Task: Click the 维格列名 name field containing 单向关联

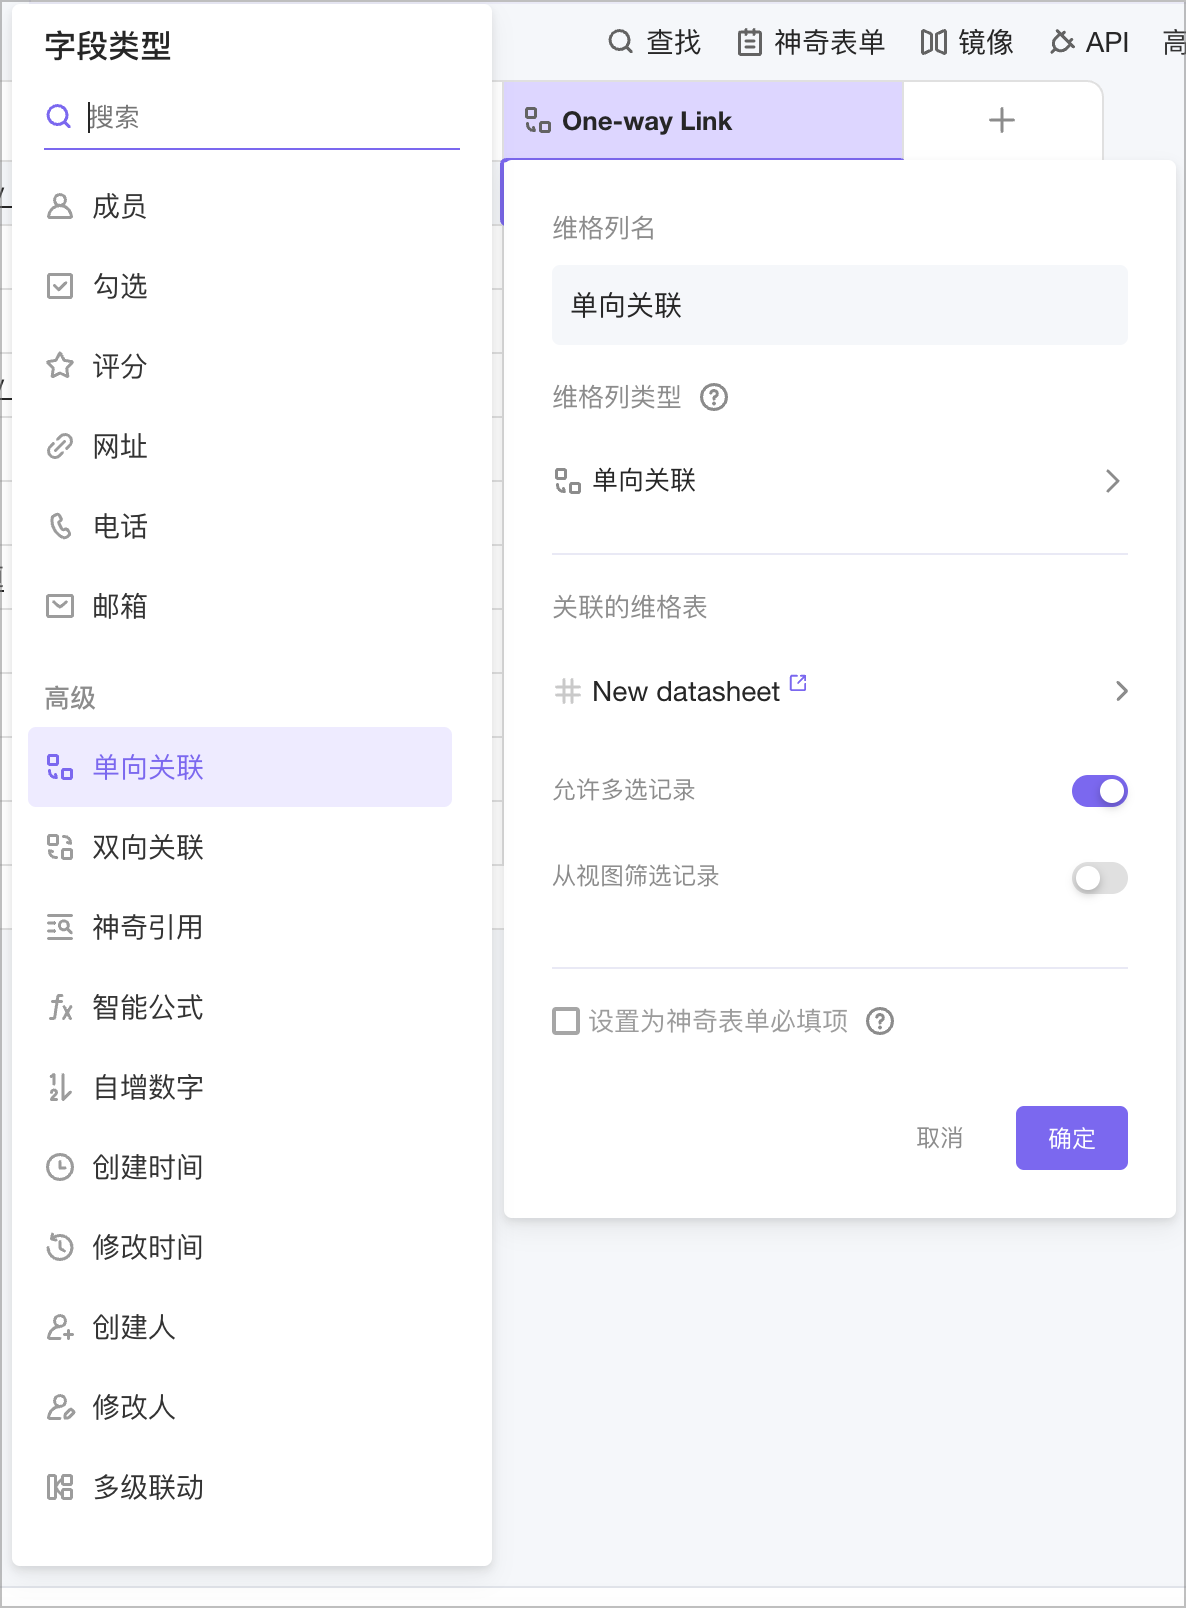Action: pyautogui.click(x=838, y=305)
